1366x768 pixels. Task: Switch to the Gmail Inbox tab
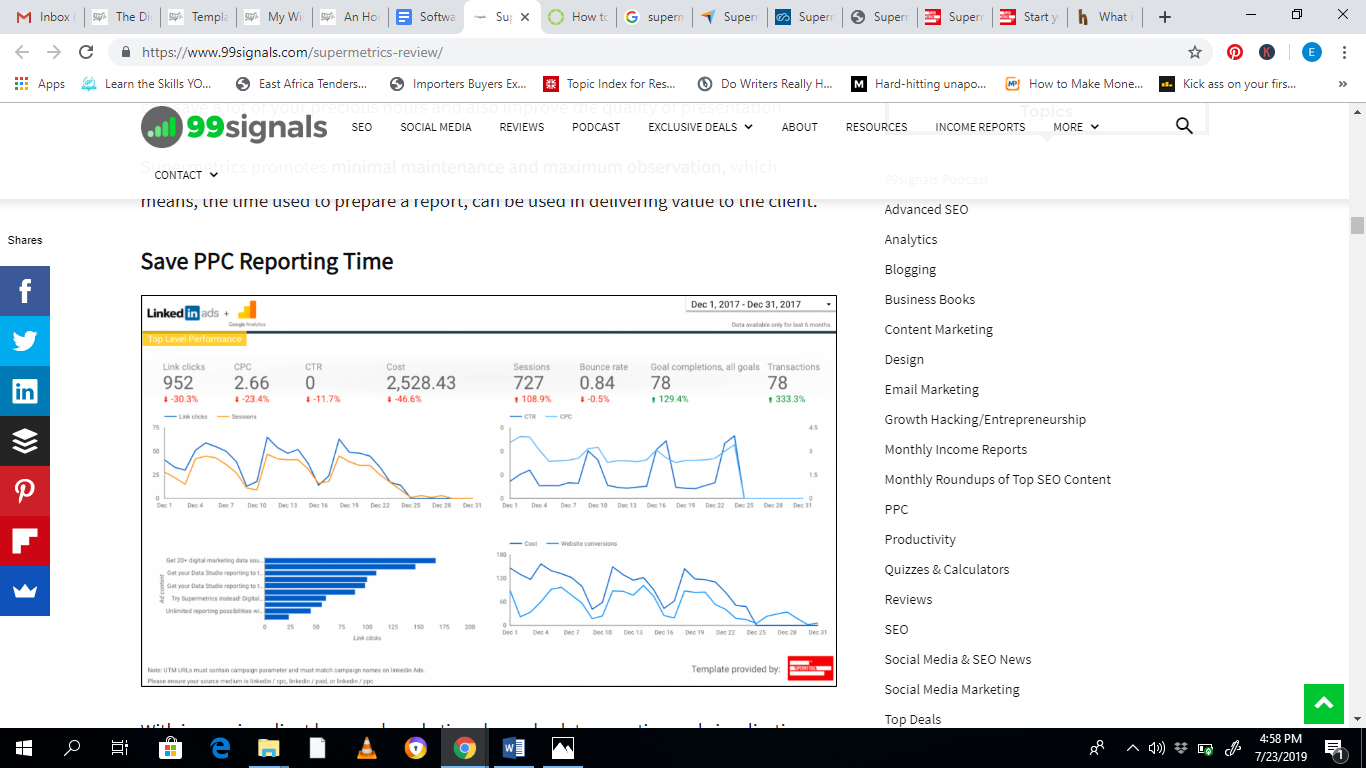pos(44,17)
